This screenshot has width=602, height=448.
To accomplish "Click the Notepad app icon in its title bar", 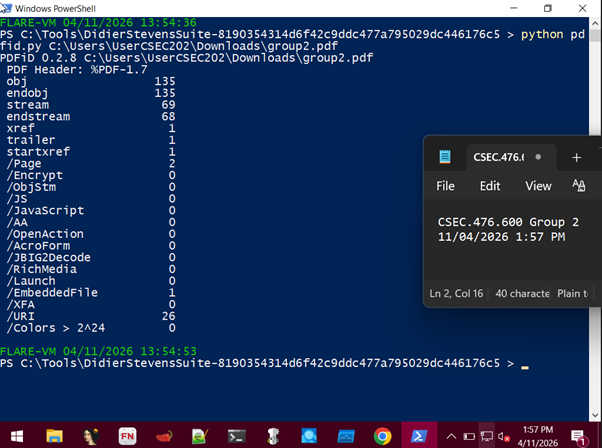I will (x=445, y=157).
